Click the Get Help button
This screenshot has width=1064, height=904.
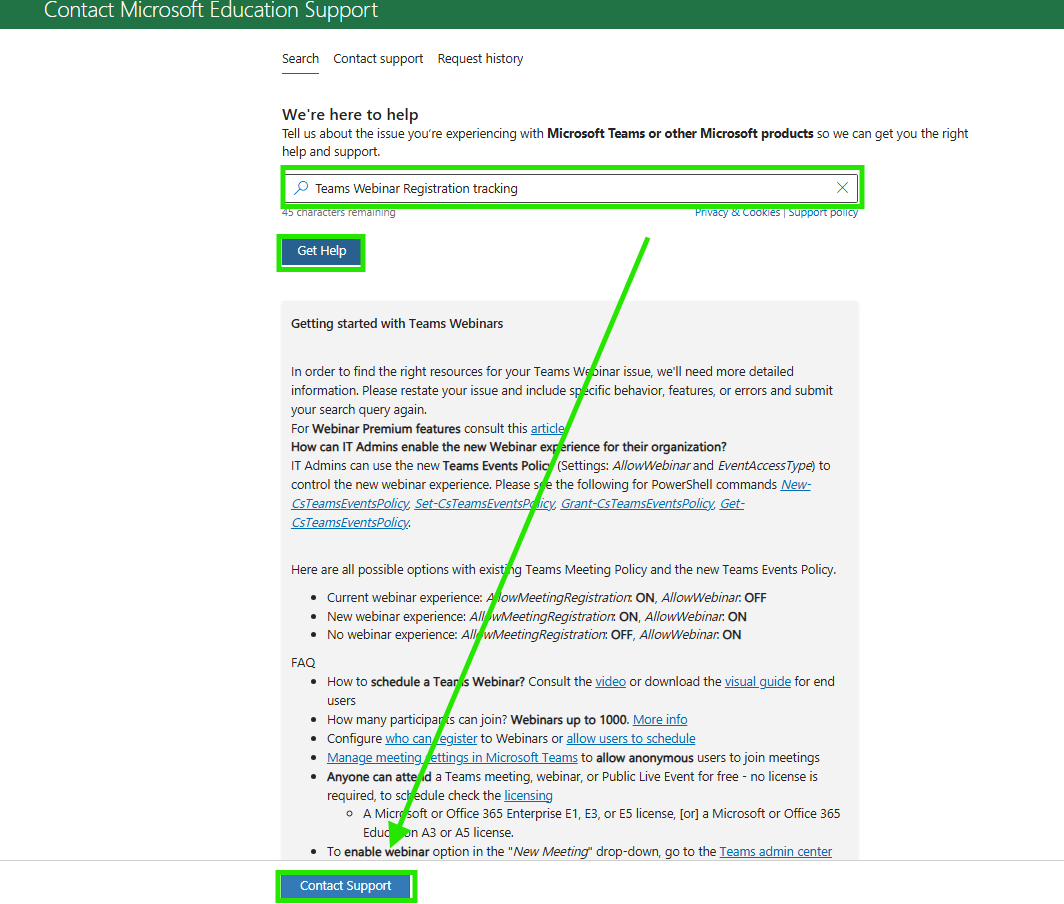tap(322, 251)
